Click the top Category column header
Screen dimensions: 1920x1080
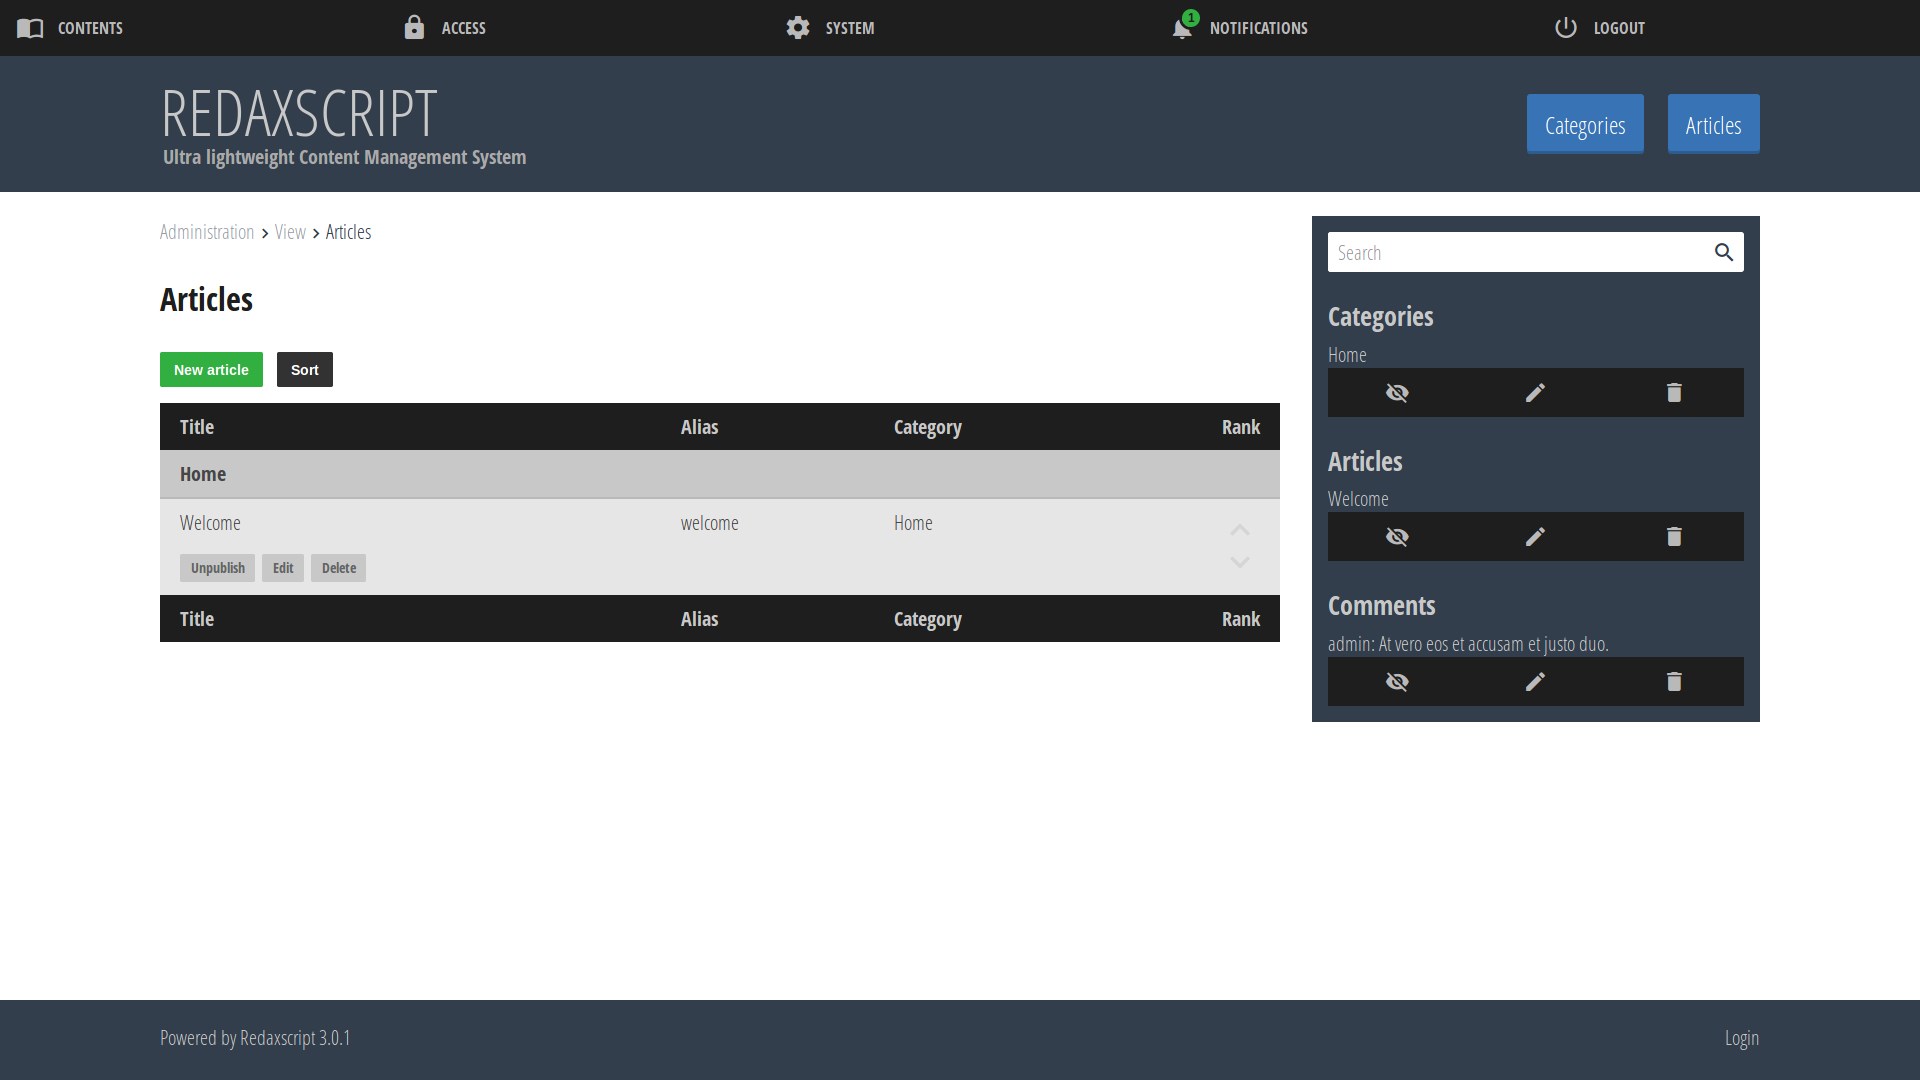coord(928,427)
